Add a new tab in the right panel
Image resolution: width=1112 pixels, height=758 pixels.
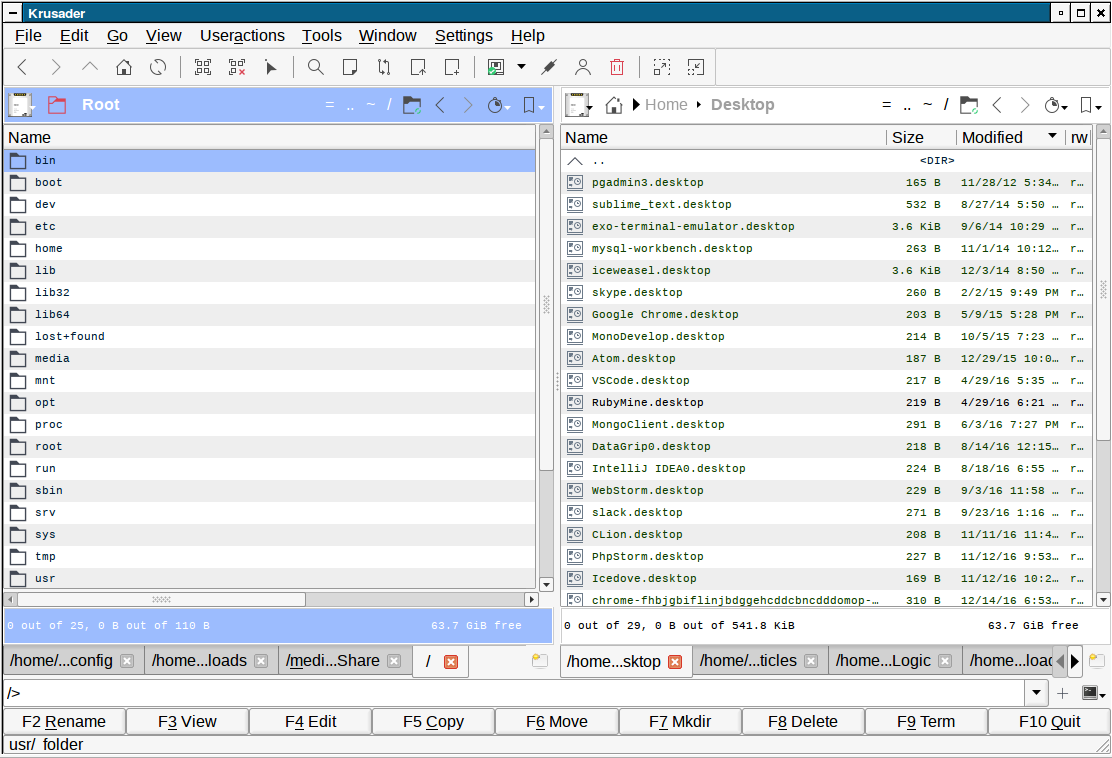1096,661
